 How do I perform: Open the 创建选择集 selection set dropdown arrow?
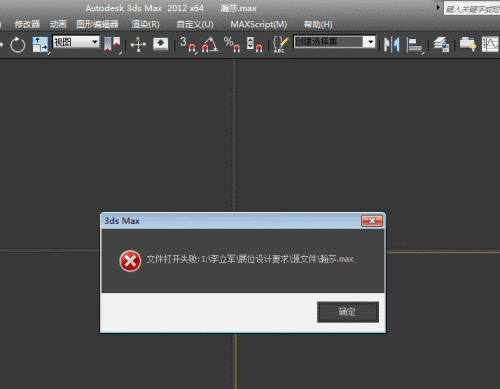[x=370, y=42]
